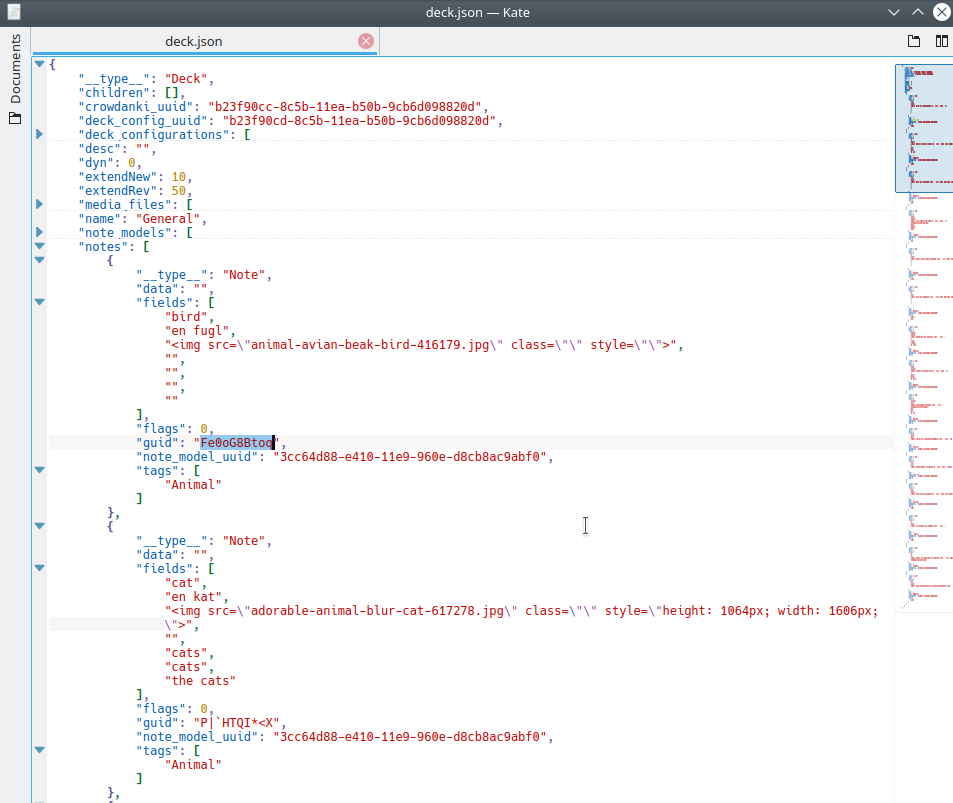Collapse the first note object (bird)
The width and height of the screenshot is (953, 803).
(40, 260)
